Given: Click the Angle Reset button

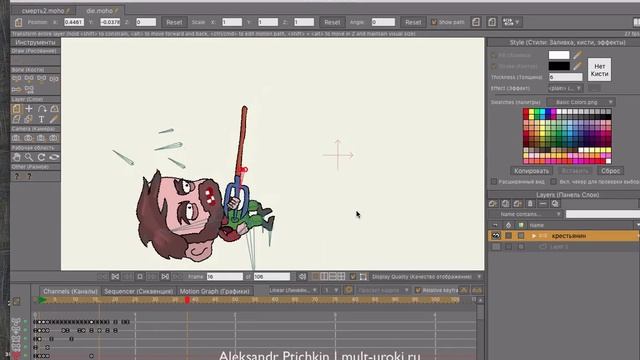Looking at the screenshot, I should pos(413,22).
